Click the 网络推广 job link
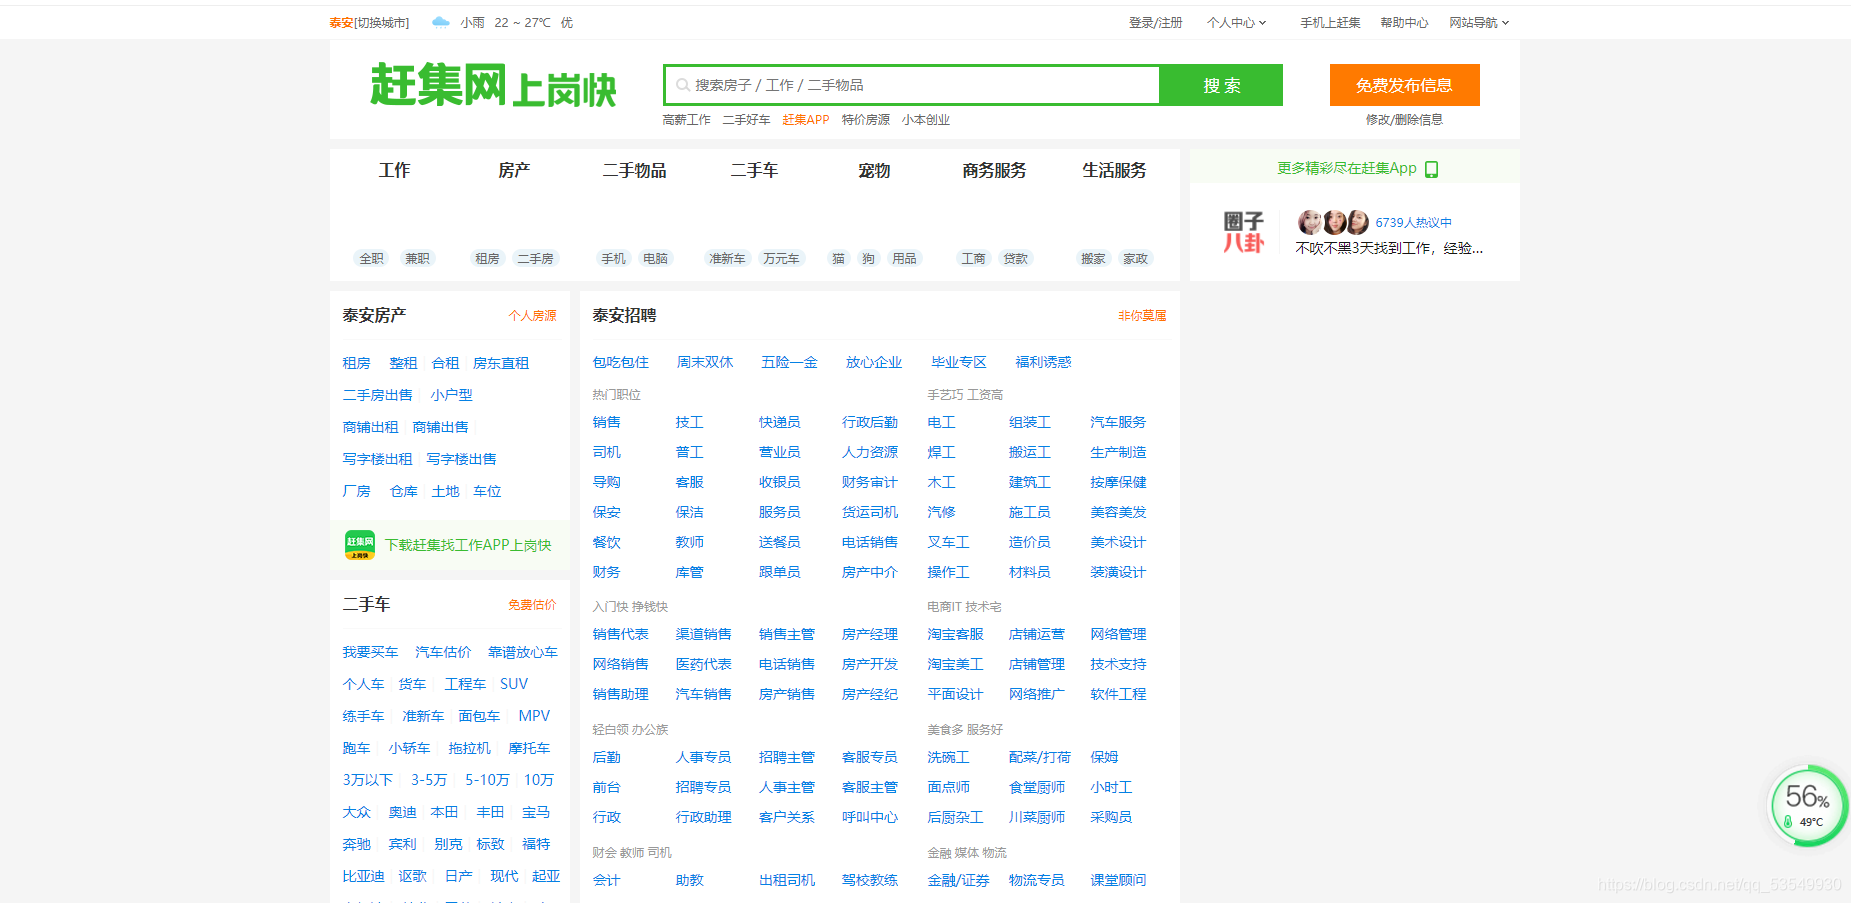 point(1036,694)
